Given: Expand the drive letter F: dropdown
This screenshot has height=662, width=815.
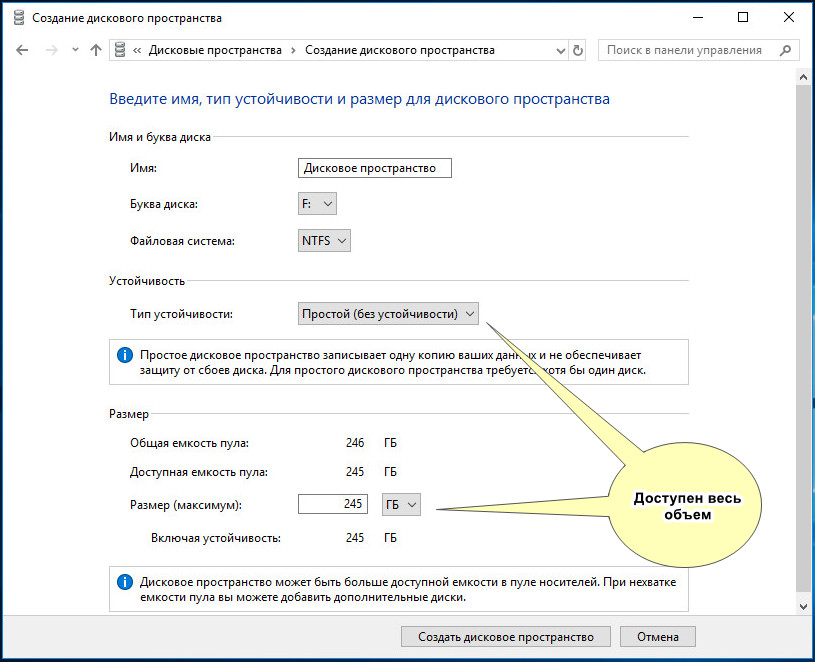Looking at the screenshot, I should point(317,204).
